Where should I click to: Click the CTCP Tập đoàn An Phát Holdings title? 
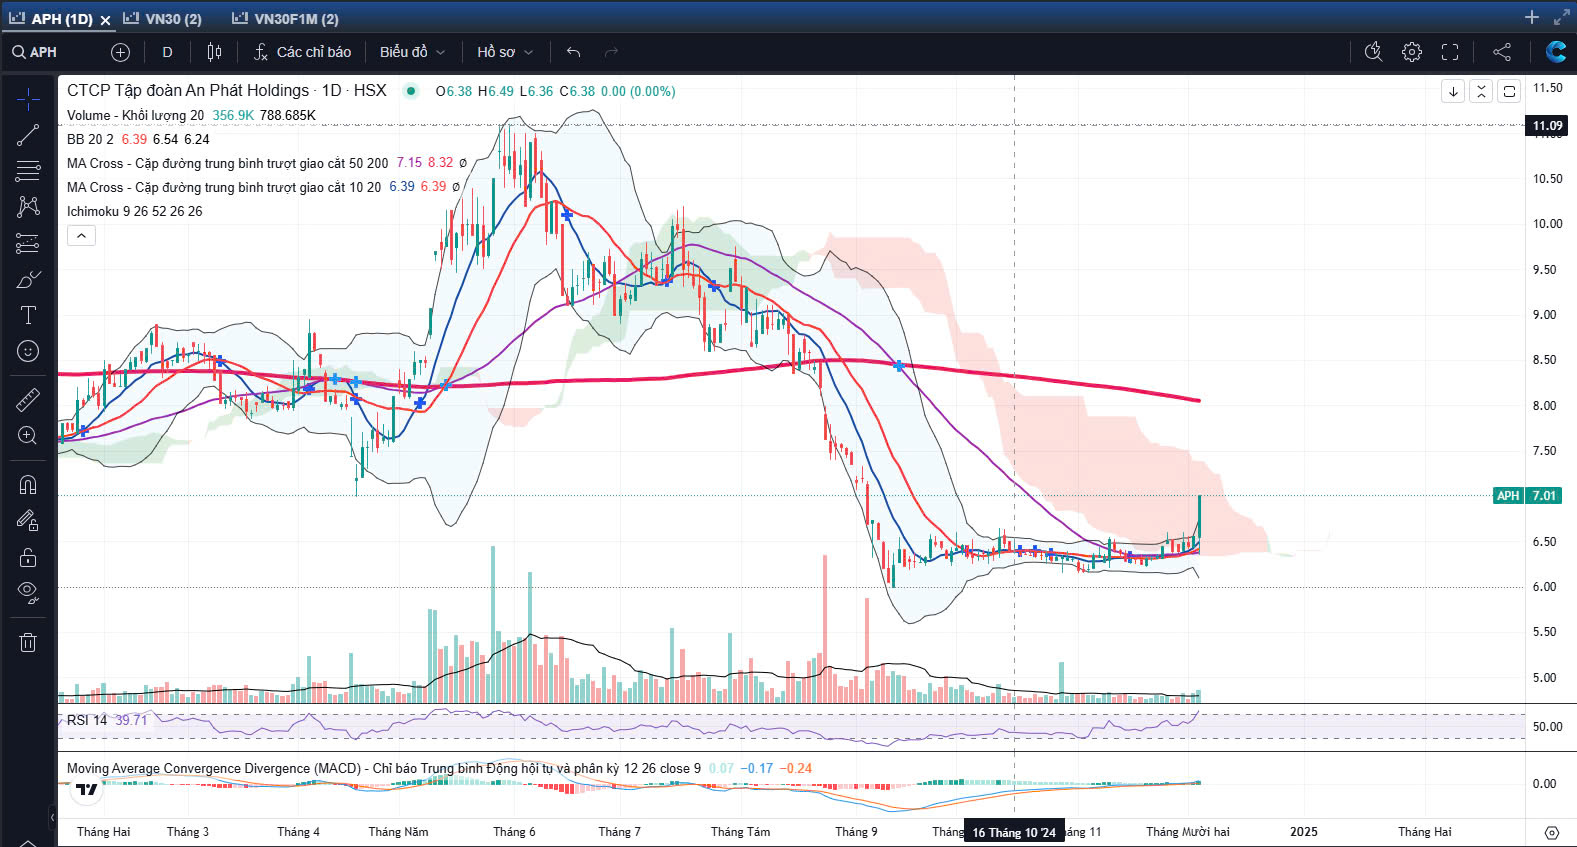(188, 90)
